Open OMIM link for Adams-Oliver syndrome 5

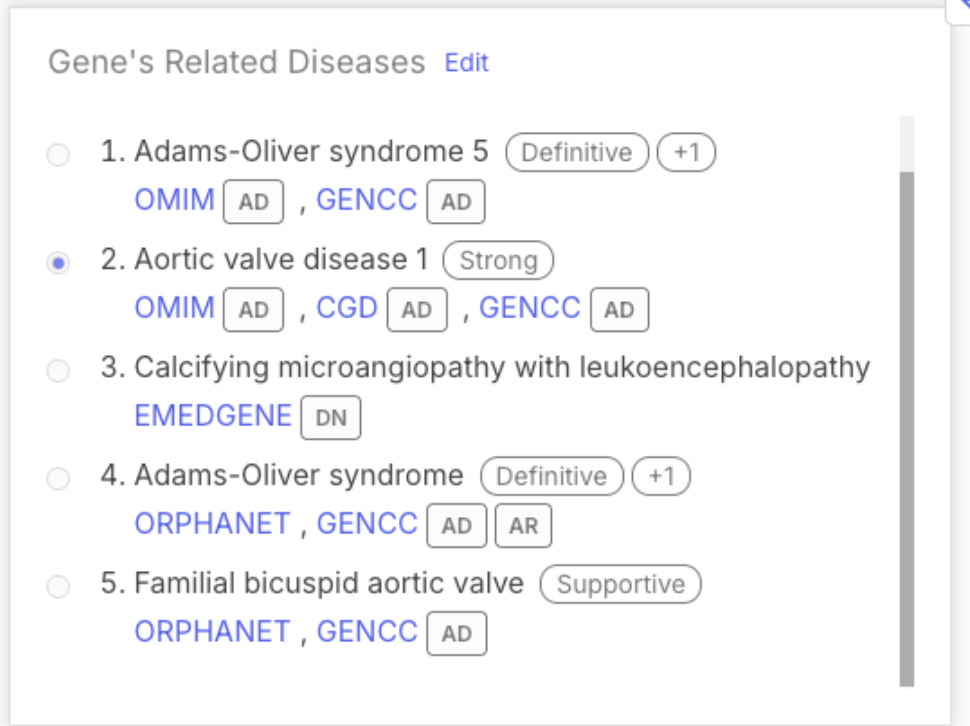tap(174, 201)
